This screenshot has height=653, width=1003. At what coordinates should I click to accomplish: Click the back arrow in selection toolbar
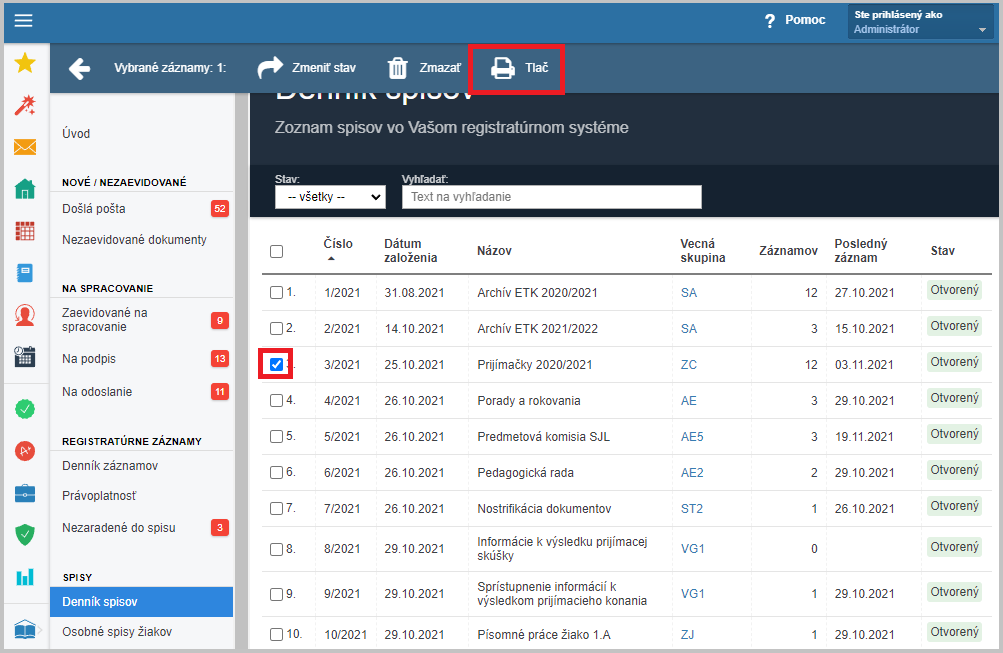[79, 68]
